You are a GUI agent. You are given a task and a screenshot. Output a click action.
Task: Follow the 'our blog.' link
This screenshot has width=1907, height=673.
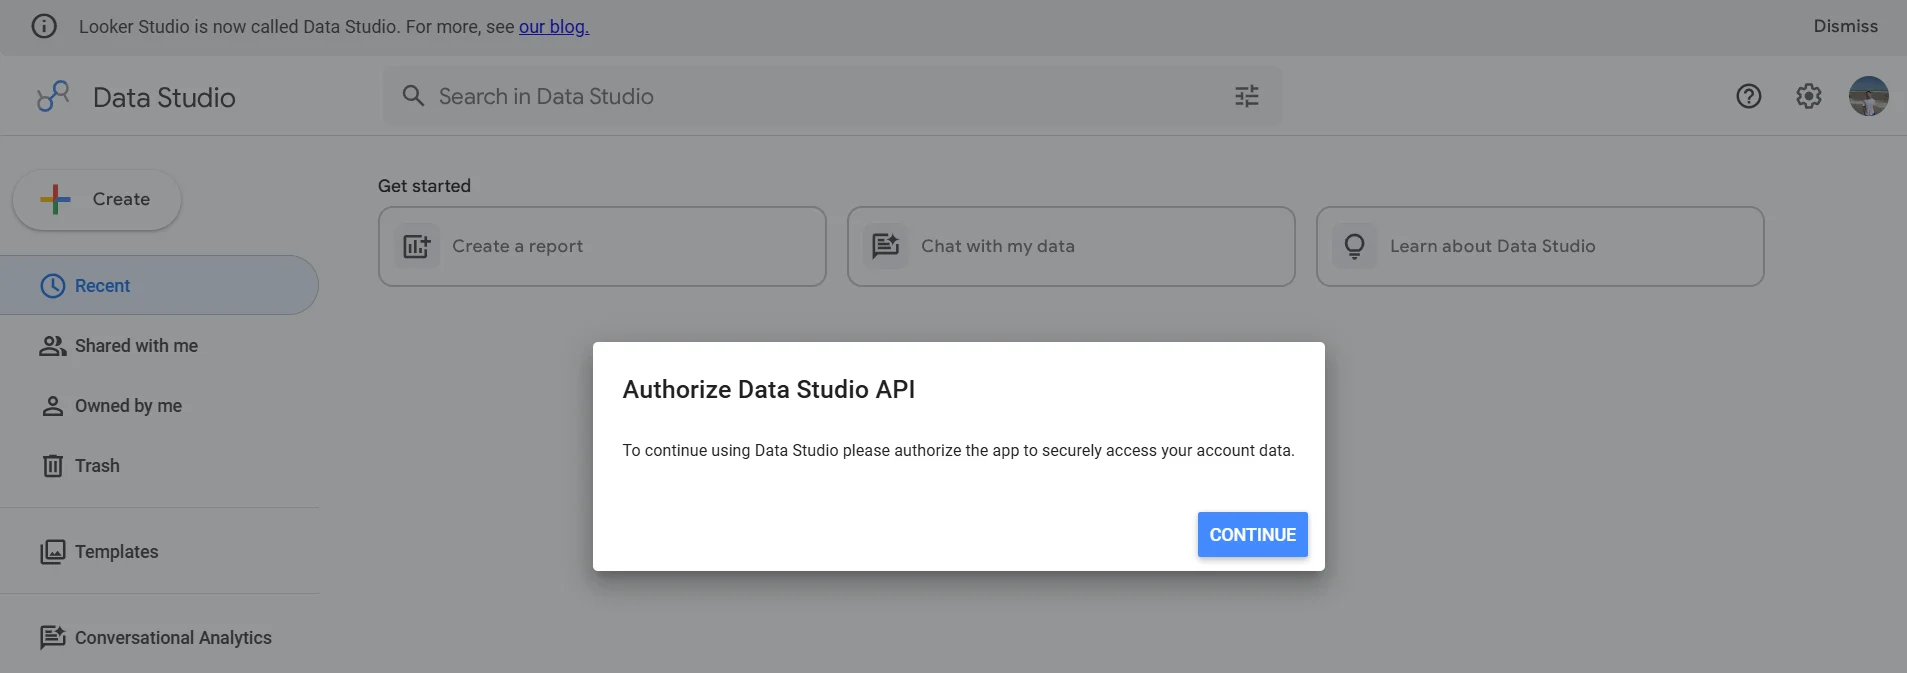coord(553,27)
